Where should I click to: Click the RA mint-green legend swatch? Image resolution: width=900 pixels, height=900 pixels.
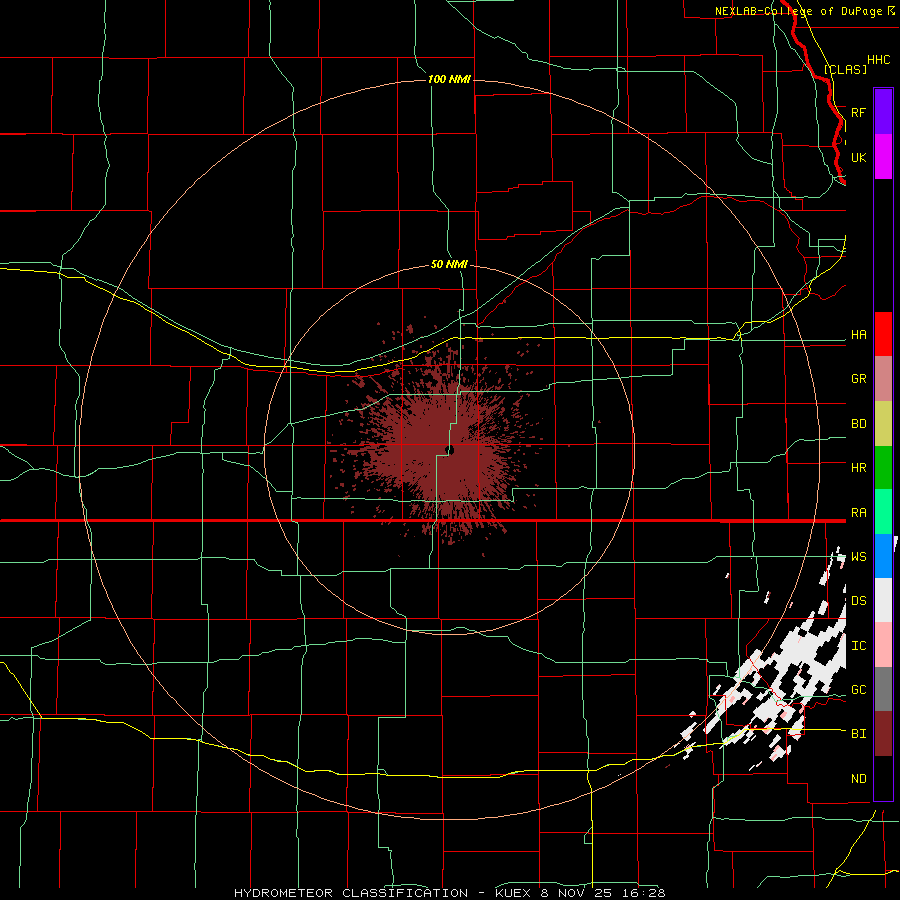click(883, 512)
